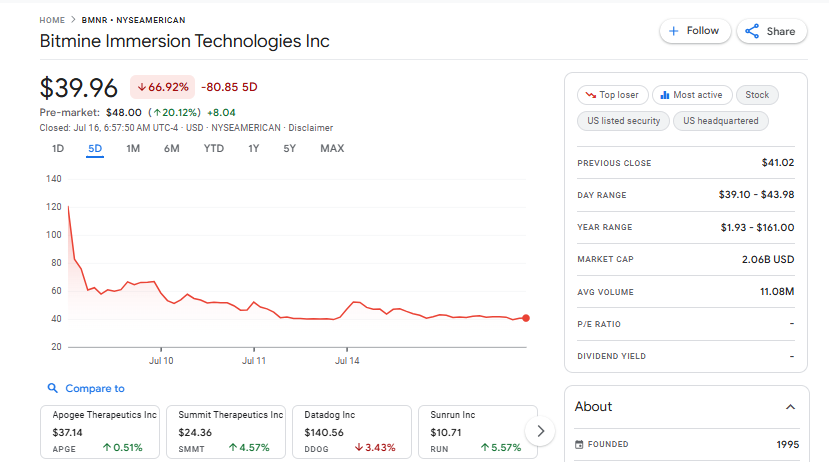Show next comparison stocks with arrow
Viewport: 829px width, 462px height.
540,431
